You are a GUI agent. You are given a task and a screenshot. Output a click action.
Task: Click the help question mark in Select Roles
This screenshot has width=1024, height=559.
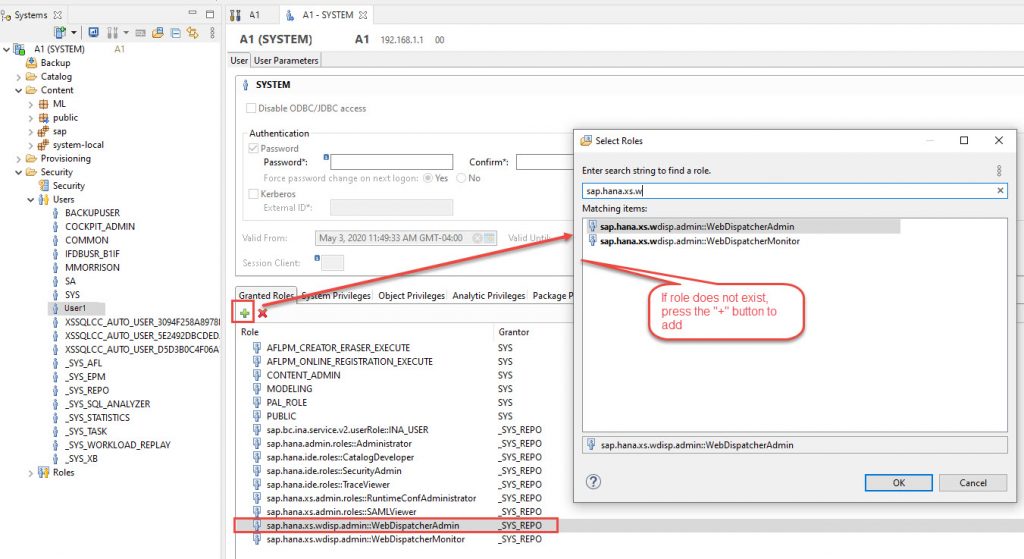click(593, 482)
